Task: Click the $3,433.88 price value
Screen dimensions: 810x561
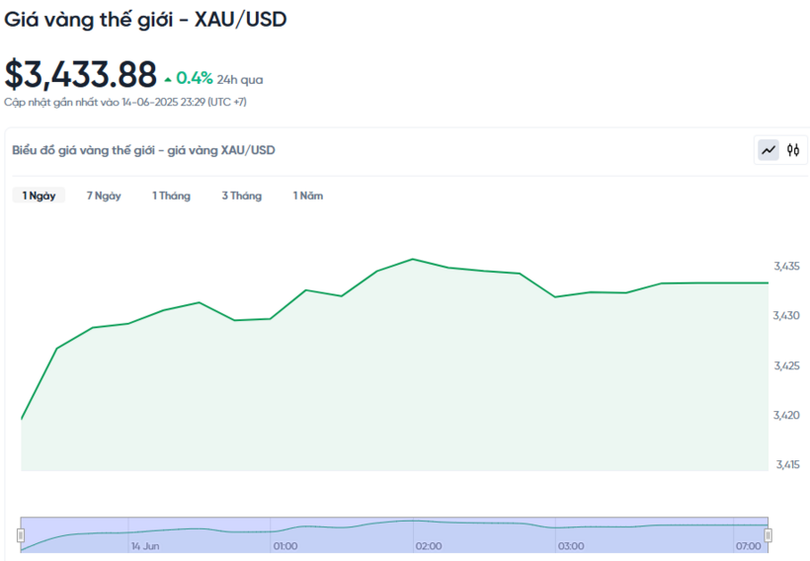Action: tap(81, 75)
